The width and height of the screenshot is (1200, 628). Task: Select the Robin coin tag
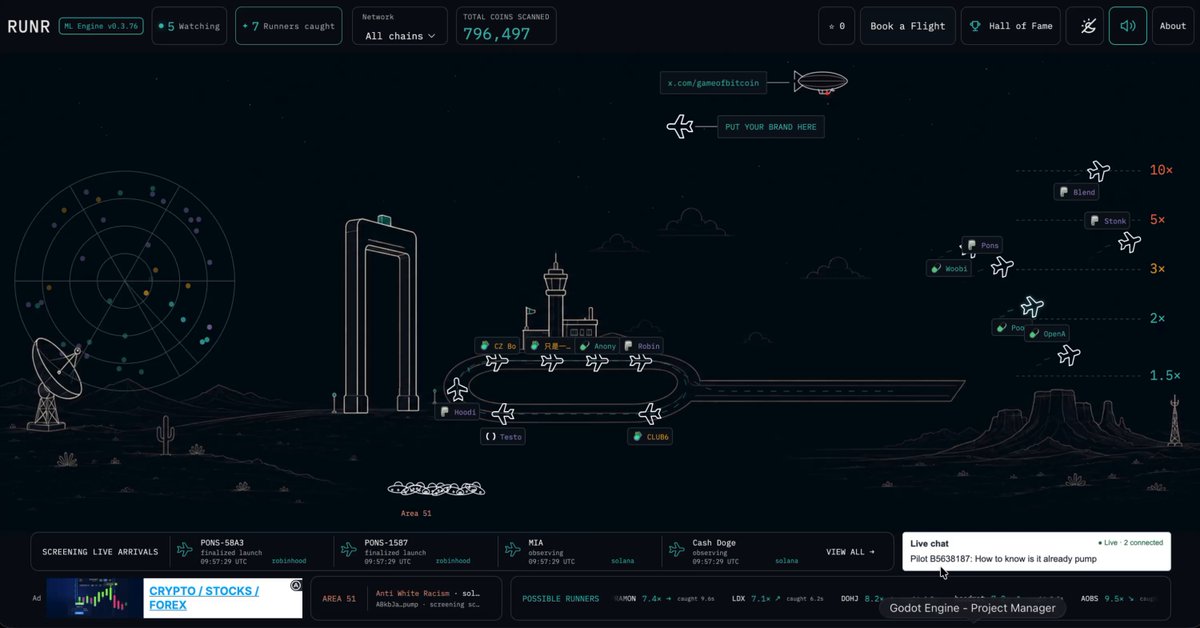coord(641,346)
